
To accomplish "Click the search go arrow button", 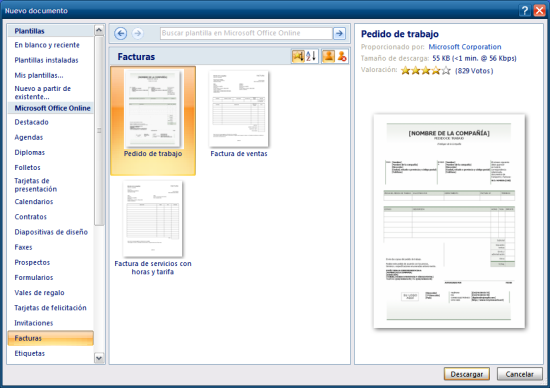I will (339, 33).
